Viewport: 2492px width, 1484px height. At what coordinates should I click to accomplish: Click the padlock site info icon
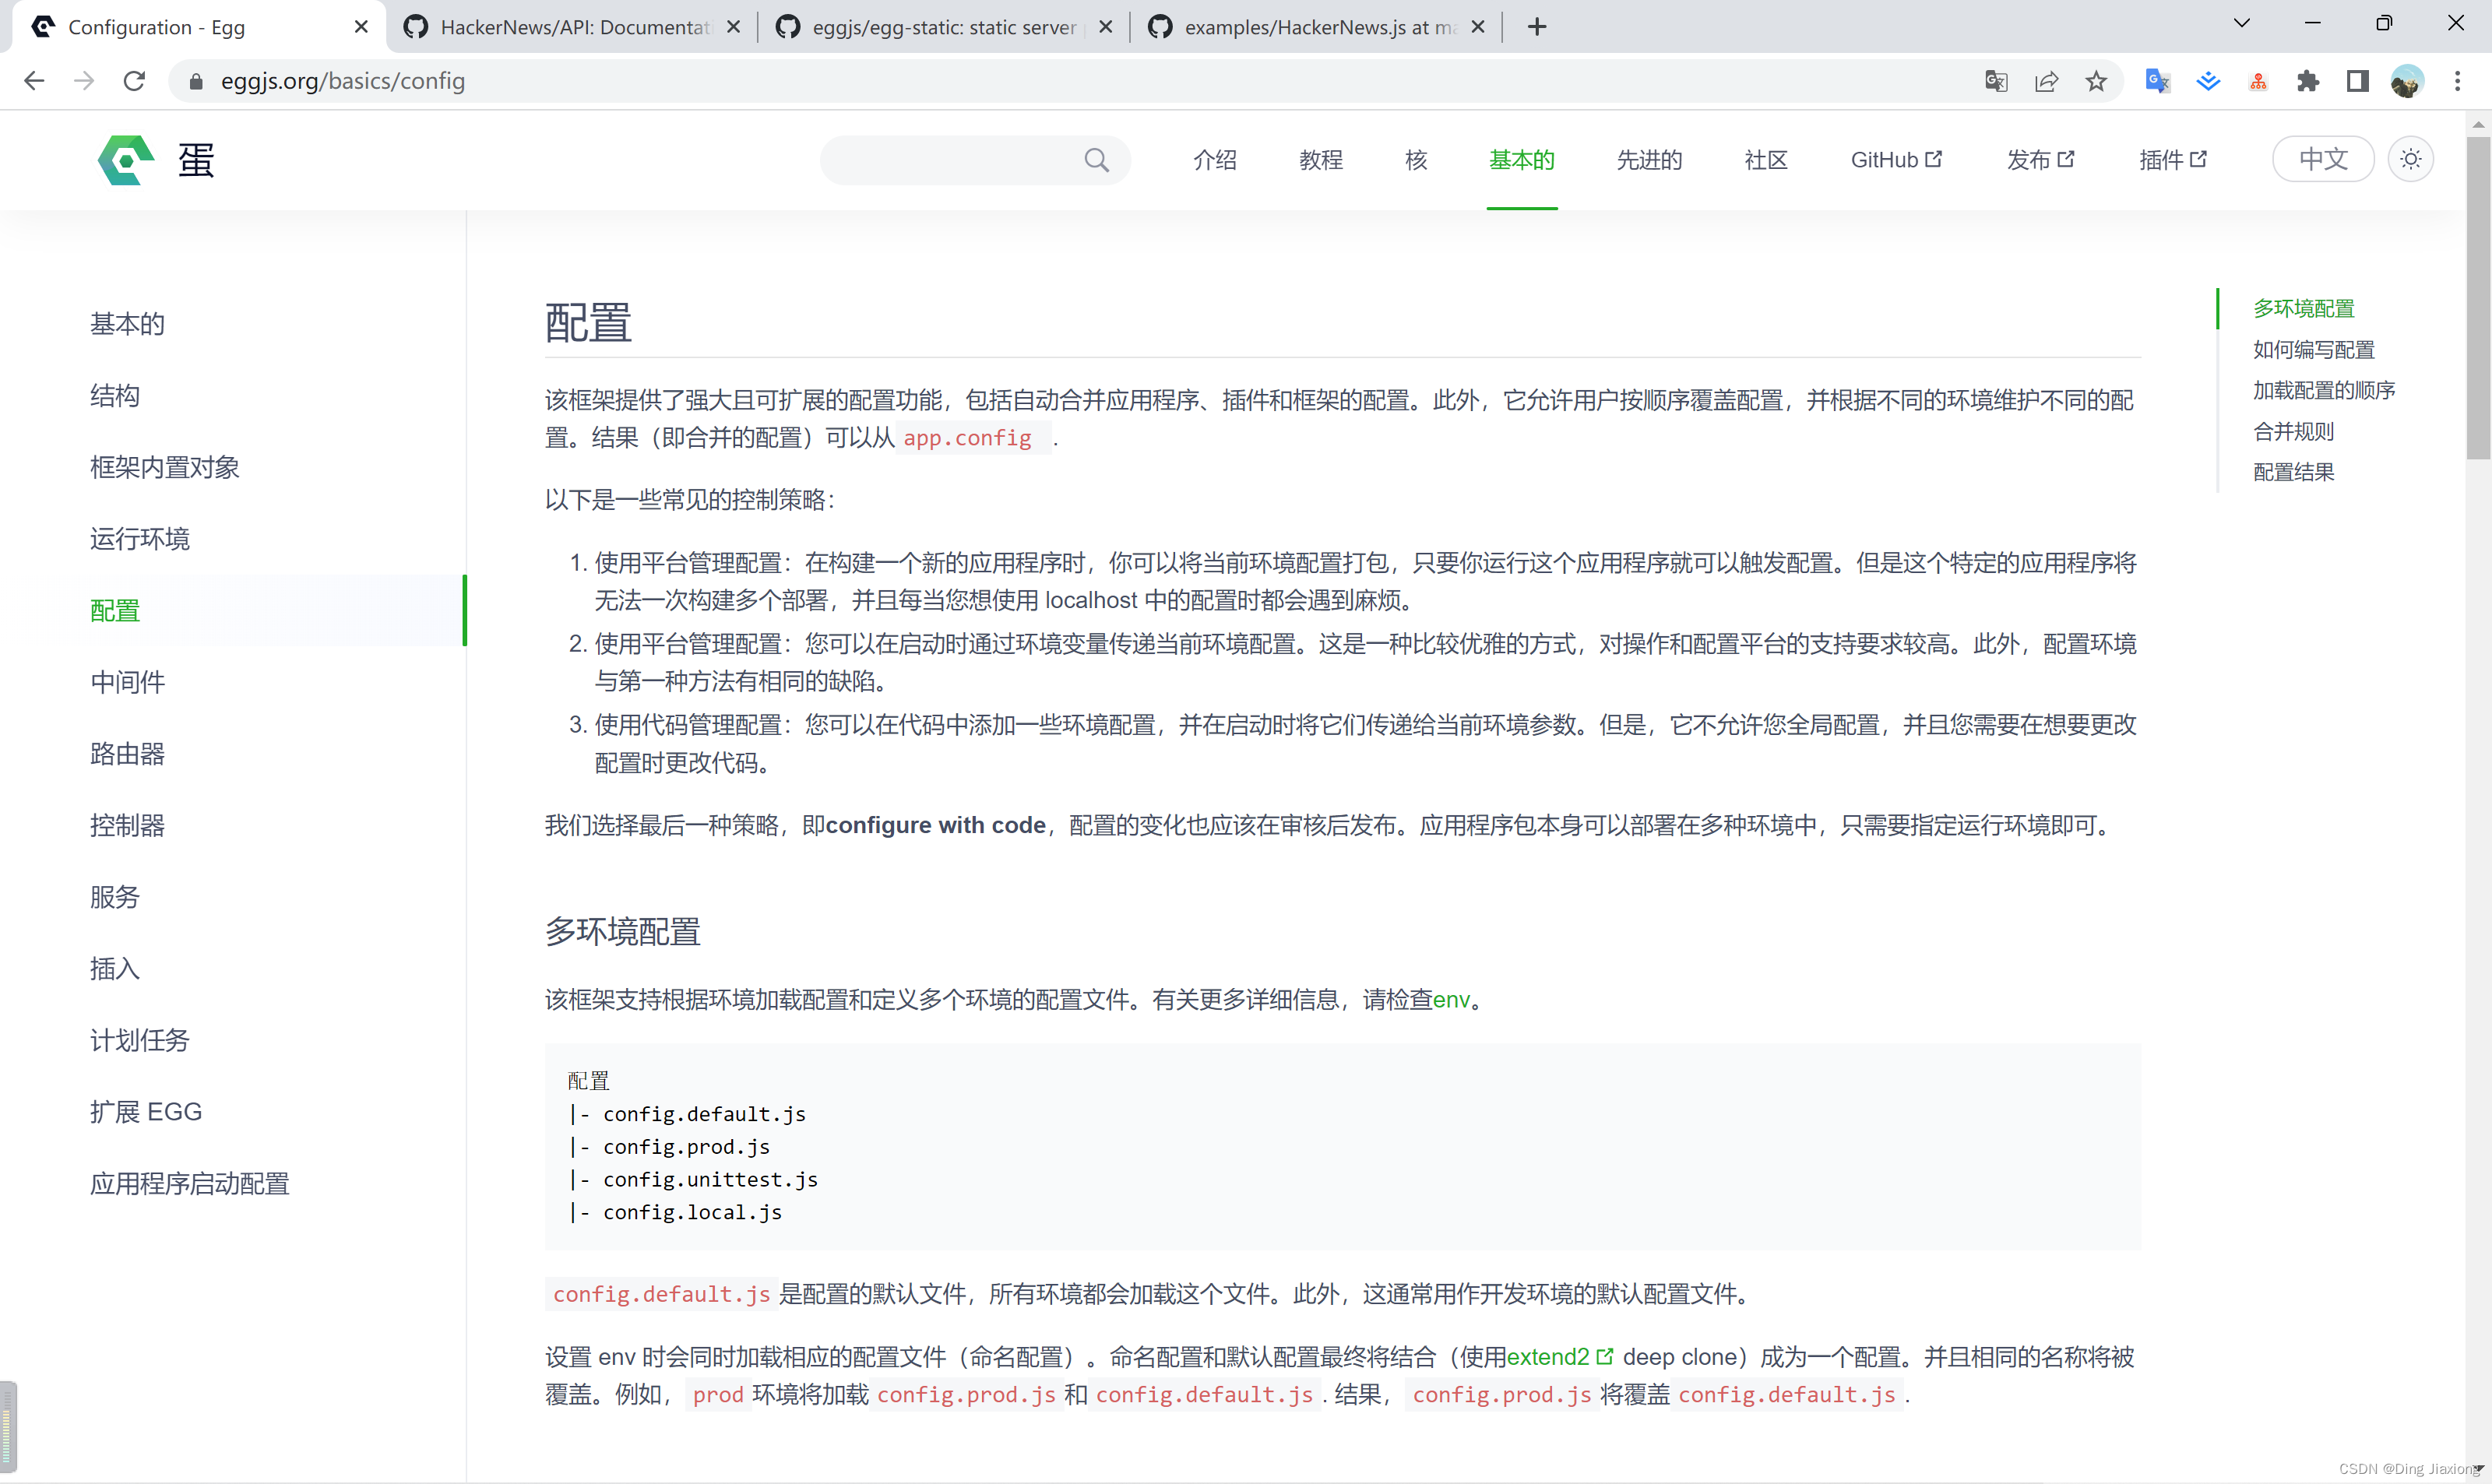(x=197, y=81)
